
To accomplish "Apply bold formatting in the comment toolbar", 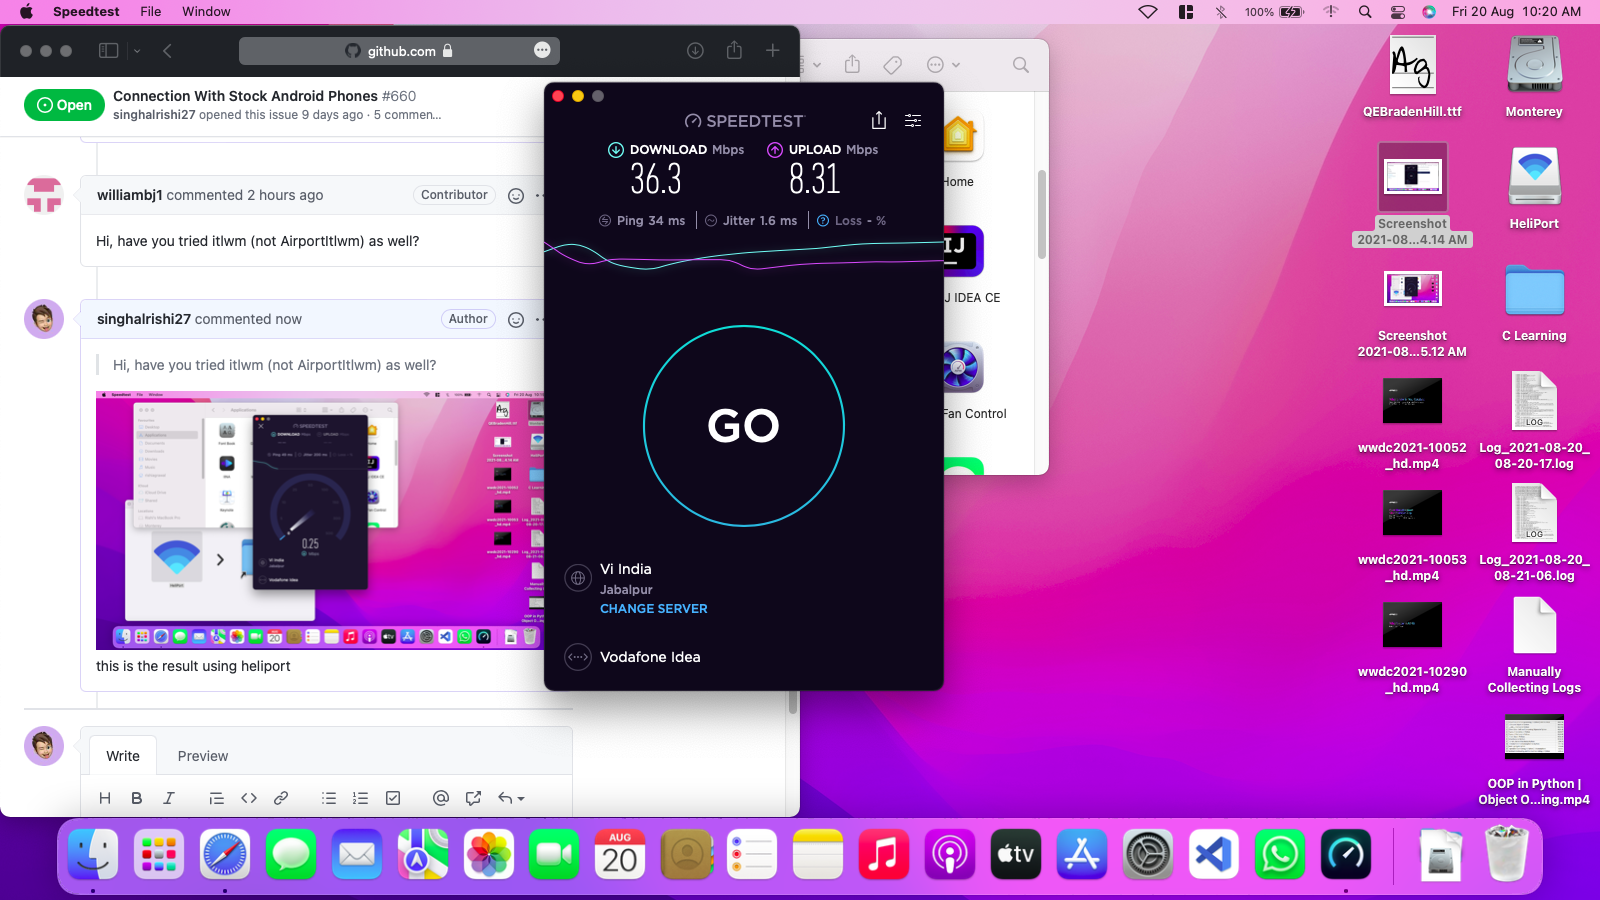I will tap(137, 798).
